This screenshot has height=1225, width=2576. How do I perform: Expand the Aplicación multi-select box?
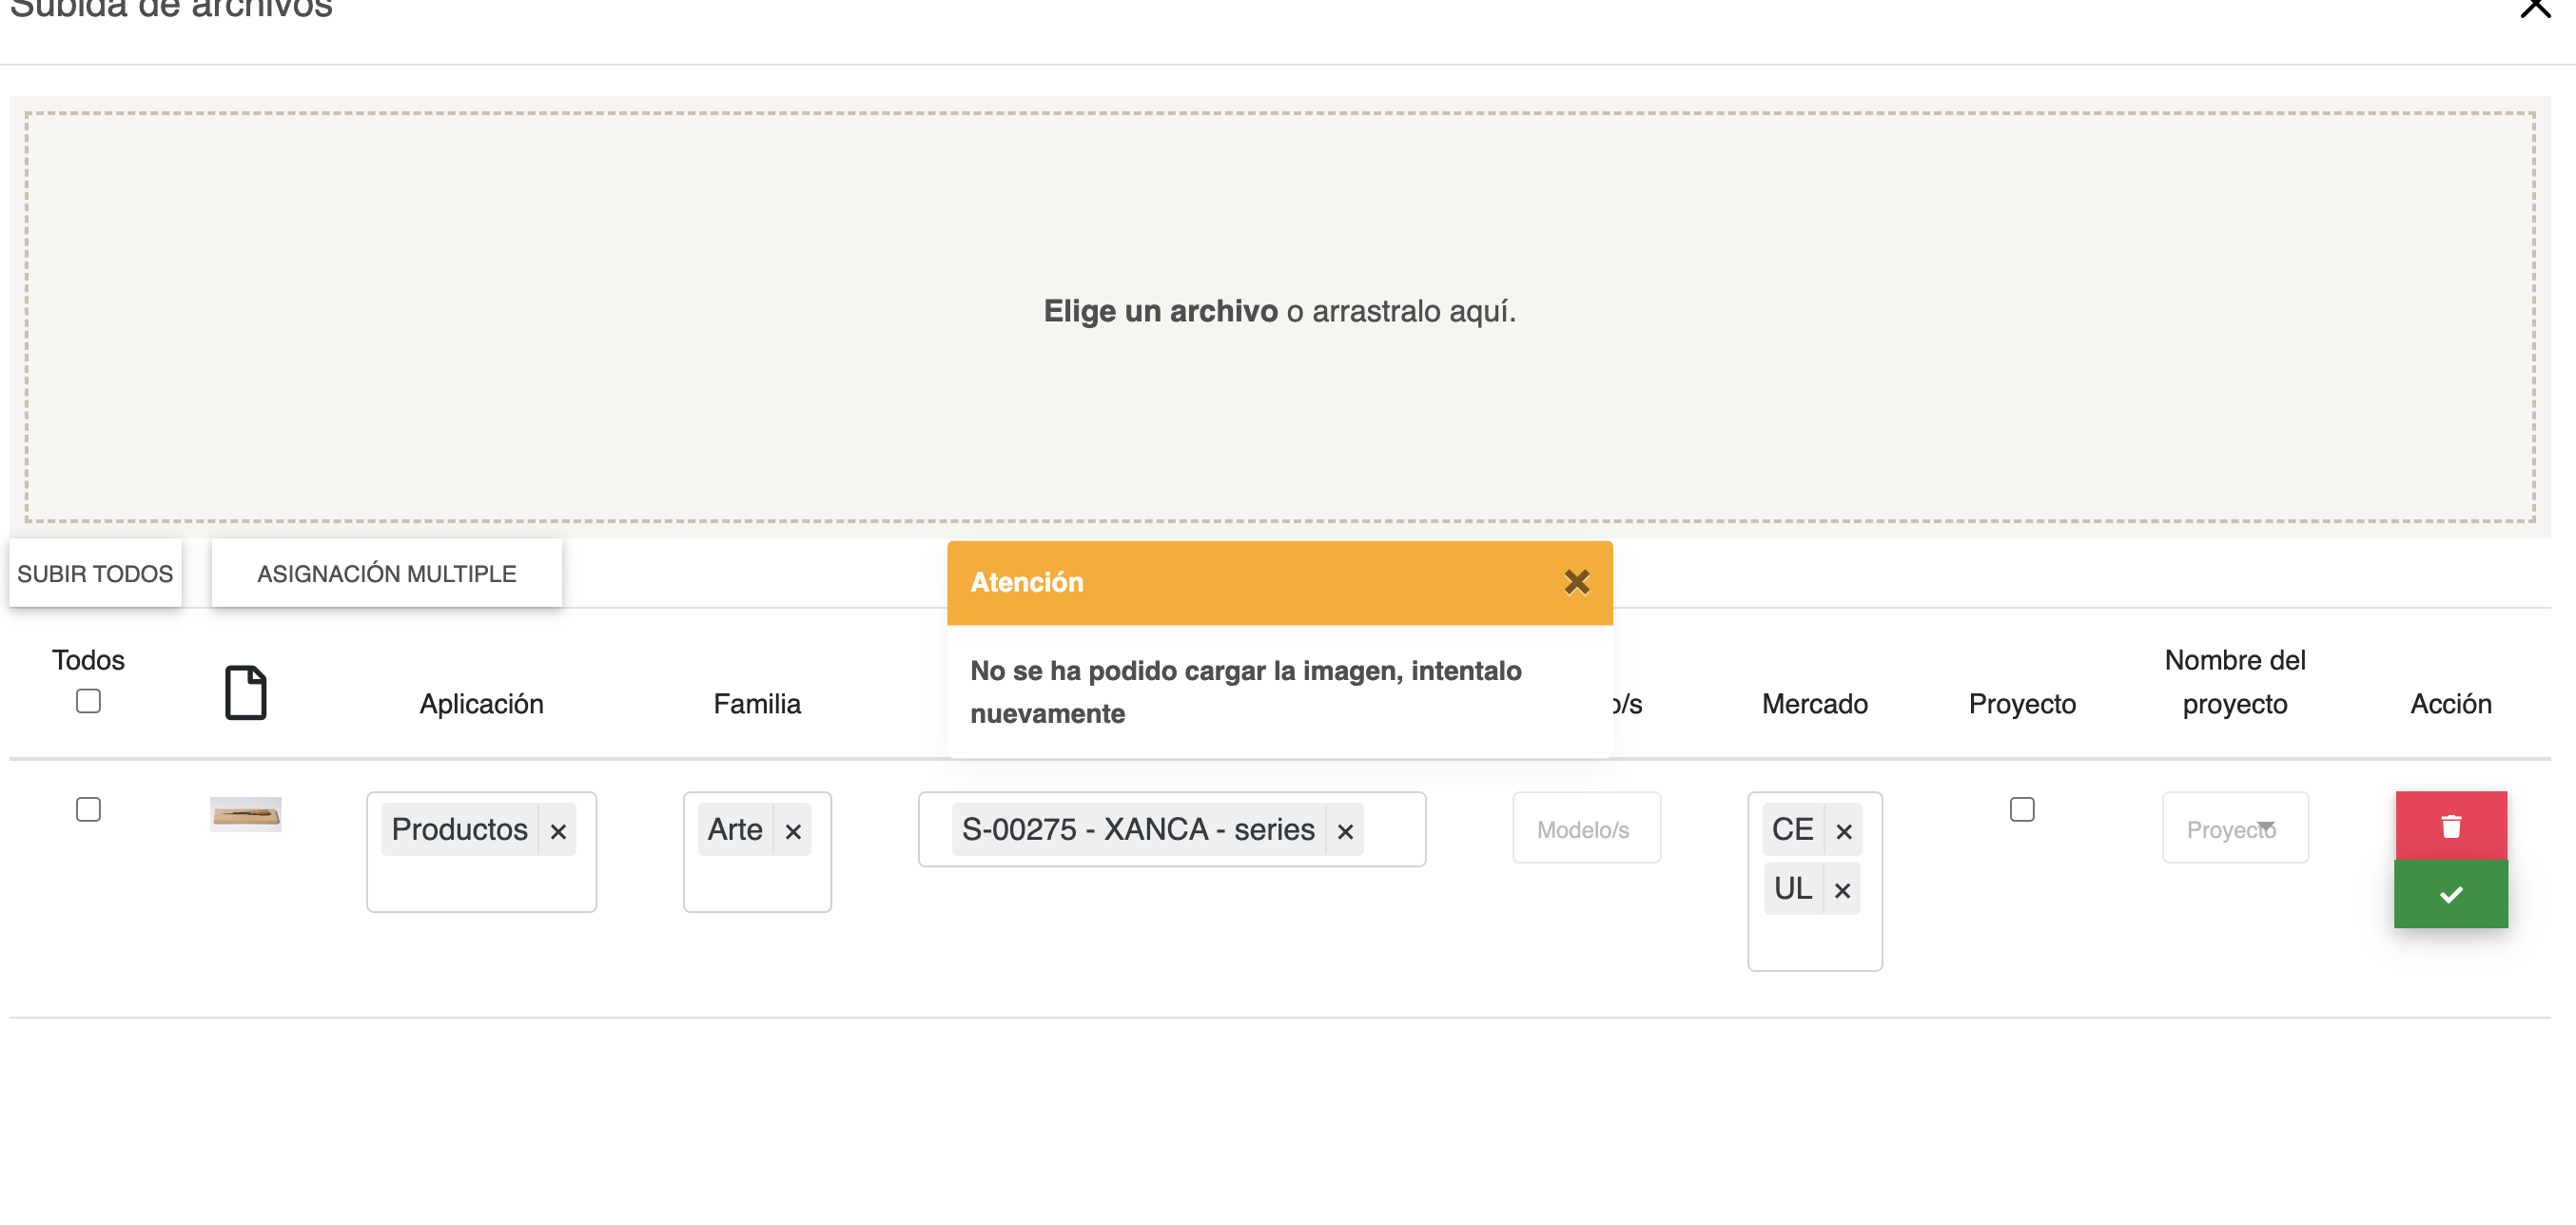pyautogui.click(x=480, y=882)
